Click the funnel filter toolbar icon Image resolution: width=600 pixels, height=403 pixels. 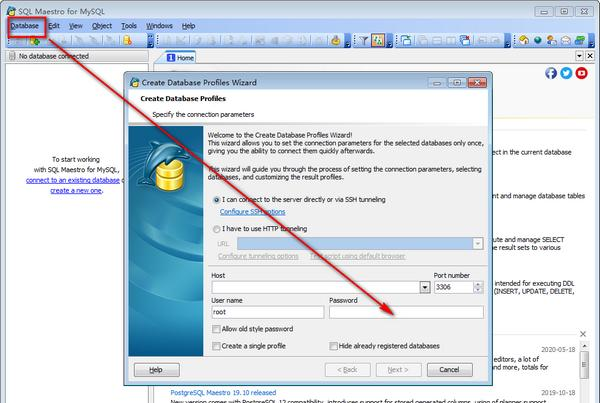coord(364,41)
